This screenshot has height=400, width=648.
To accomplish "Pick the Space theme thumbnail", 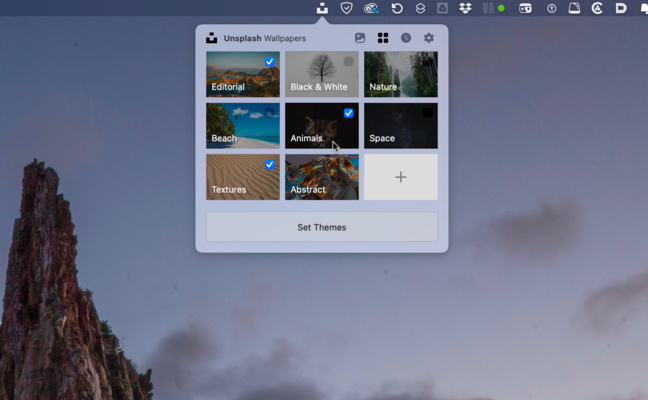I will [400, 126].
